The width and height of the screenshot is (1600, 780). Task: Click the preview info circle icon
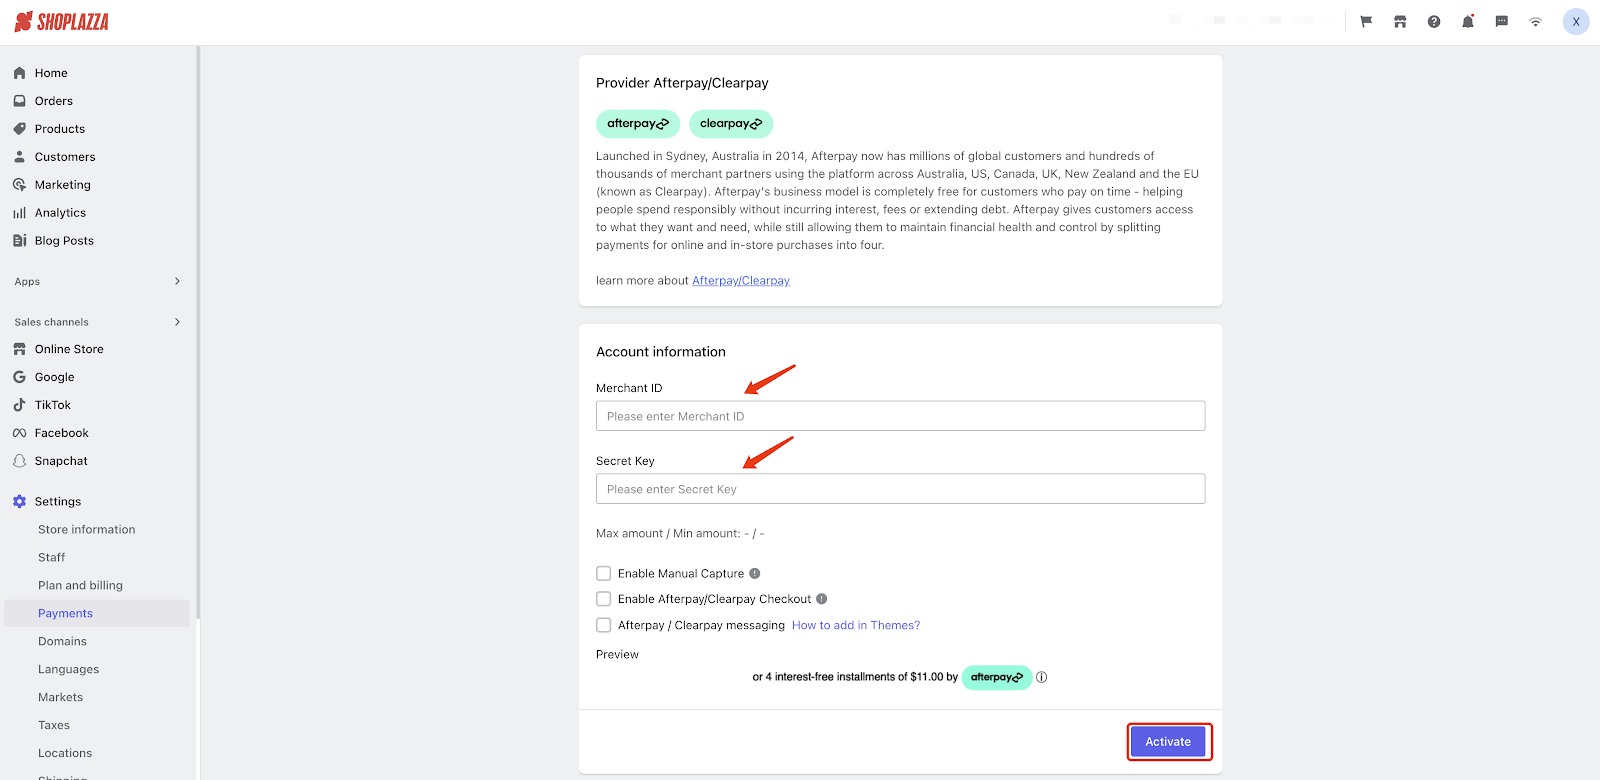(1042, 677)
